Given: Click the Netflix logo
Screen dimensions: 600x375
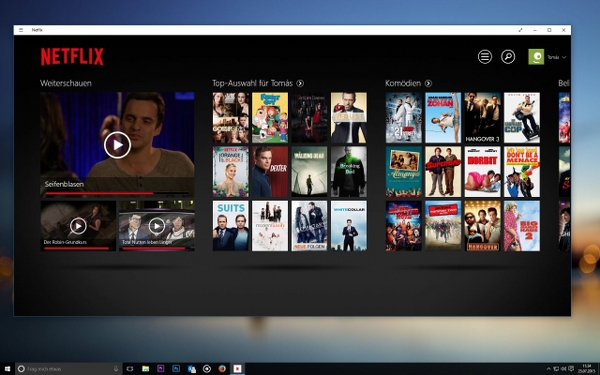Looking at the screenshot, I should 72,57.
